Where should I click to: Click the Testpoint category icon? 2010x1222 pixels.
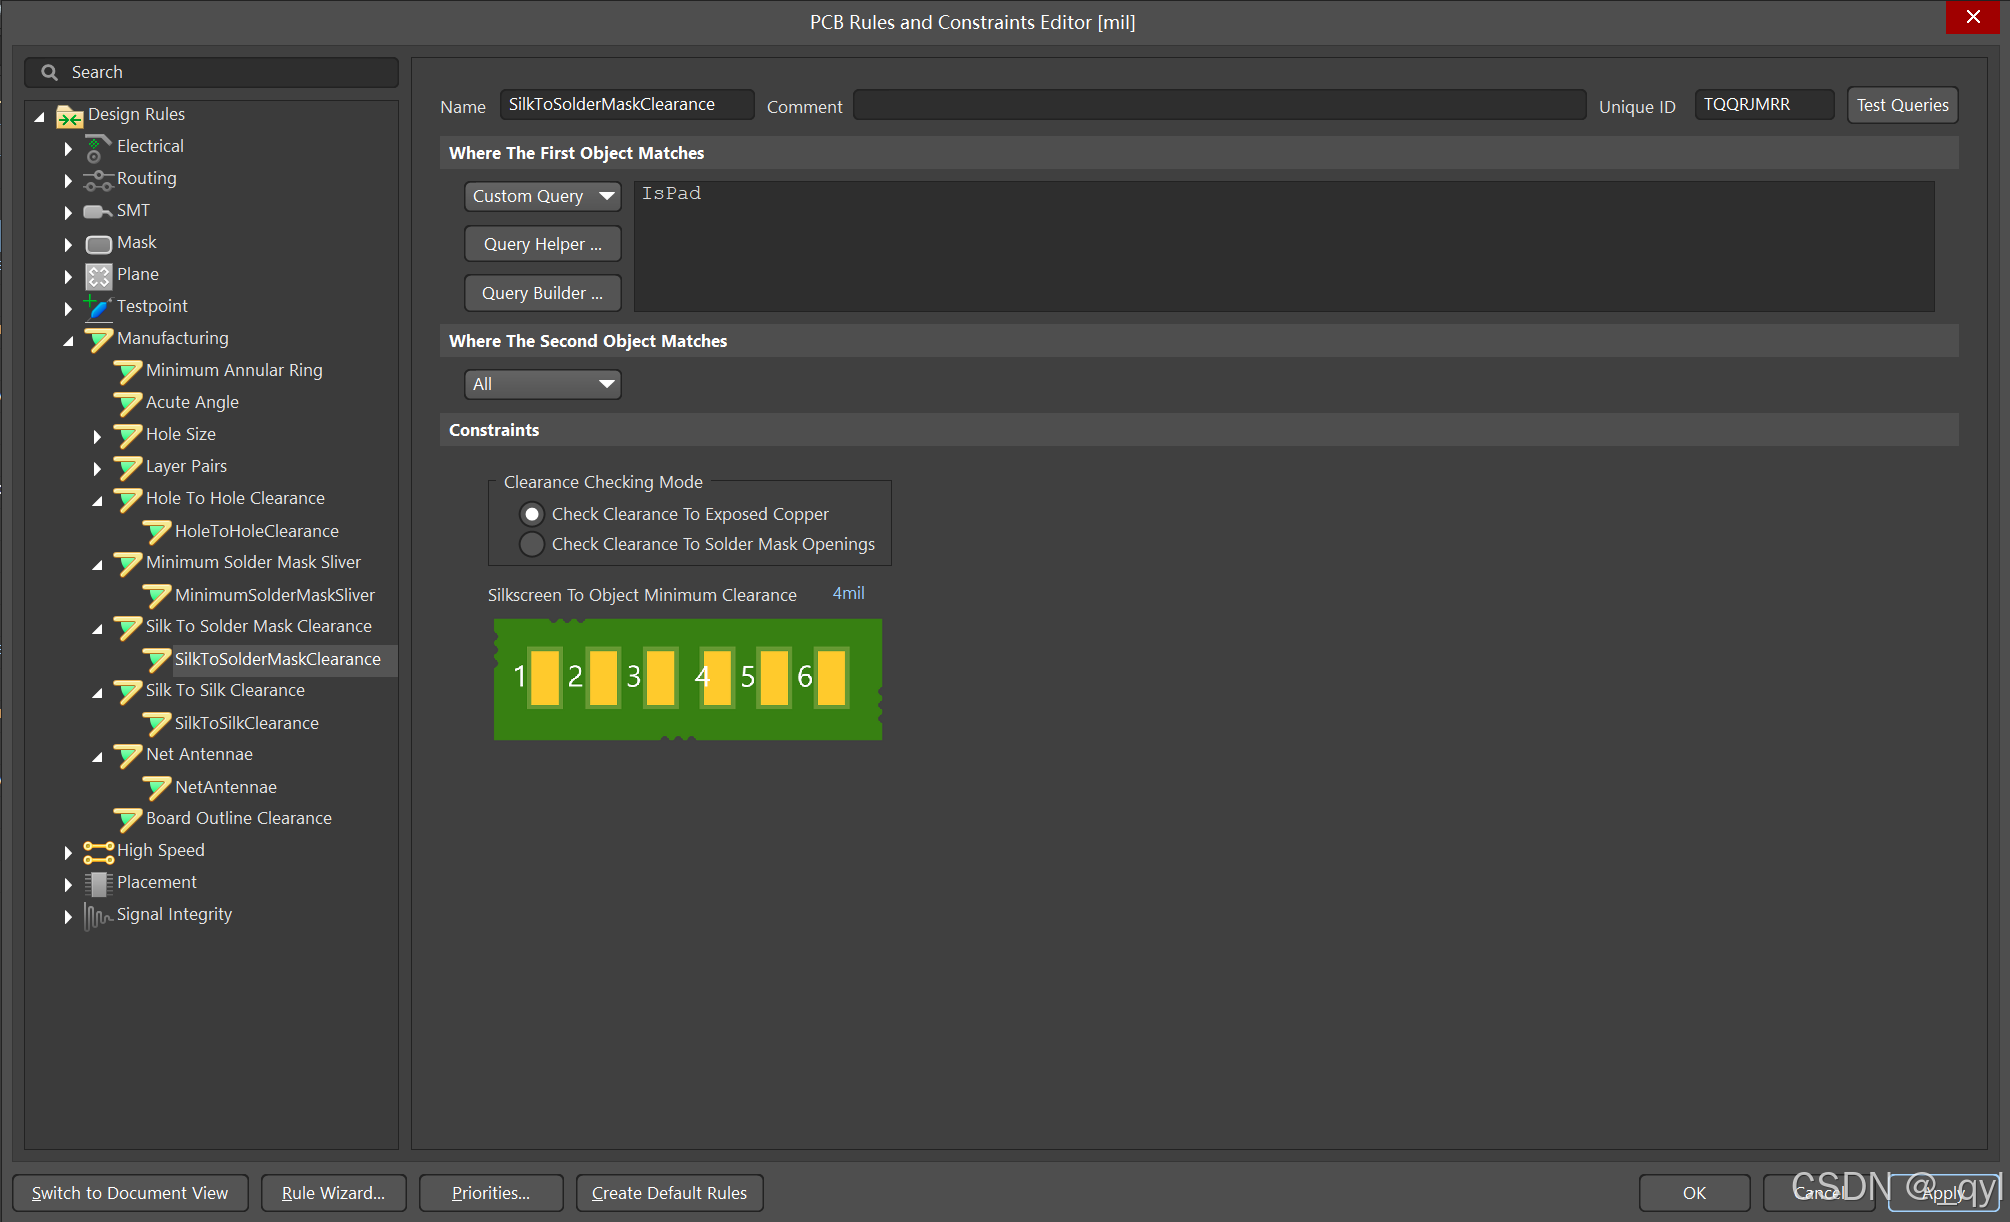97,307
